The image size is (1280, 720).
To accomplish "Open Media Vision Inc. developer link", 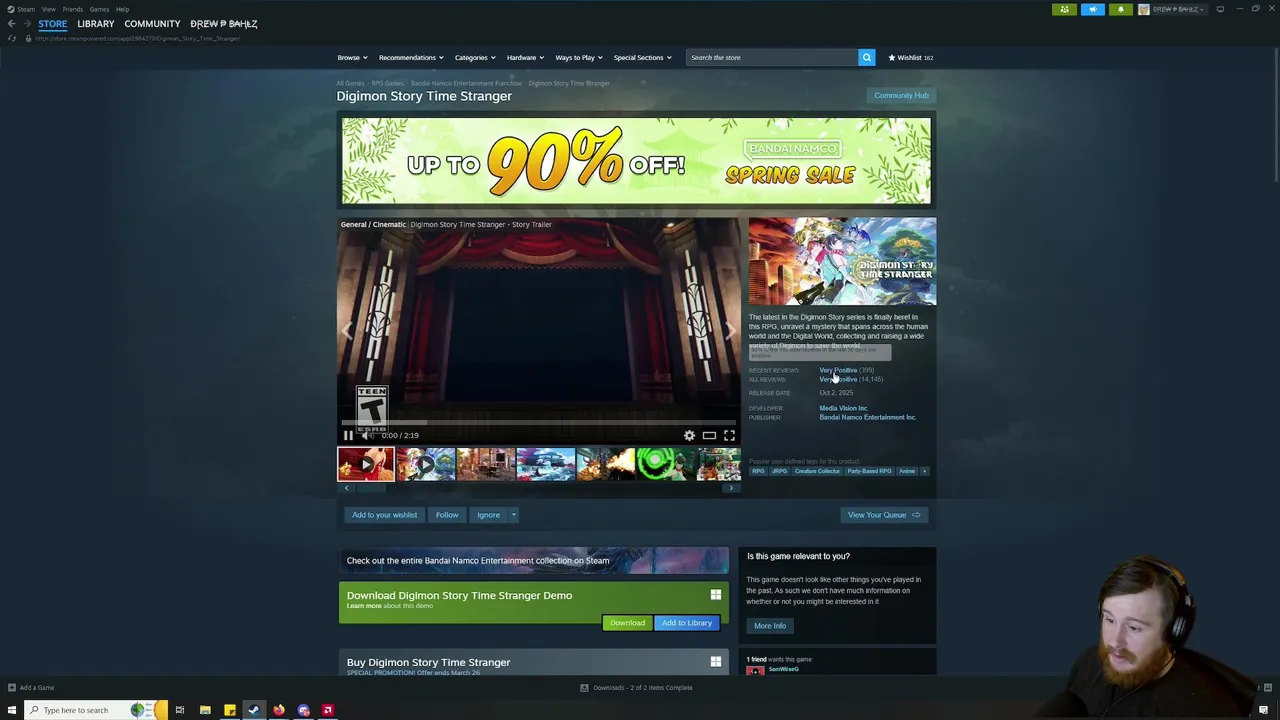I will tap(843, 408).
